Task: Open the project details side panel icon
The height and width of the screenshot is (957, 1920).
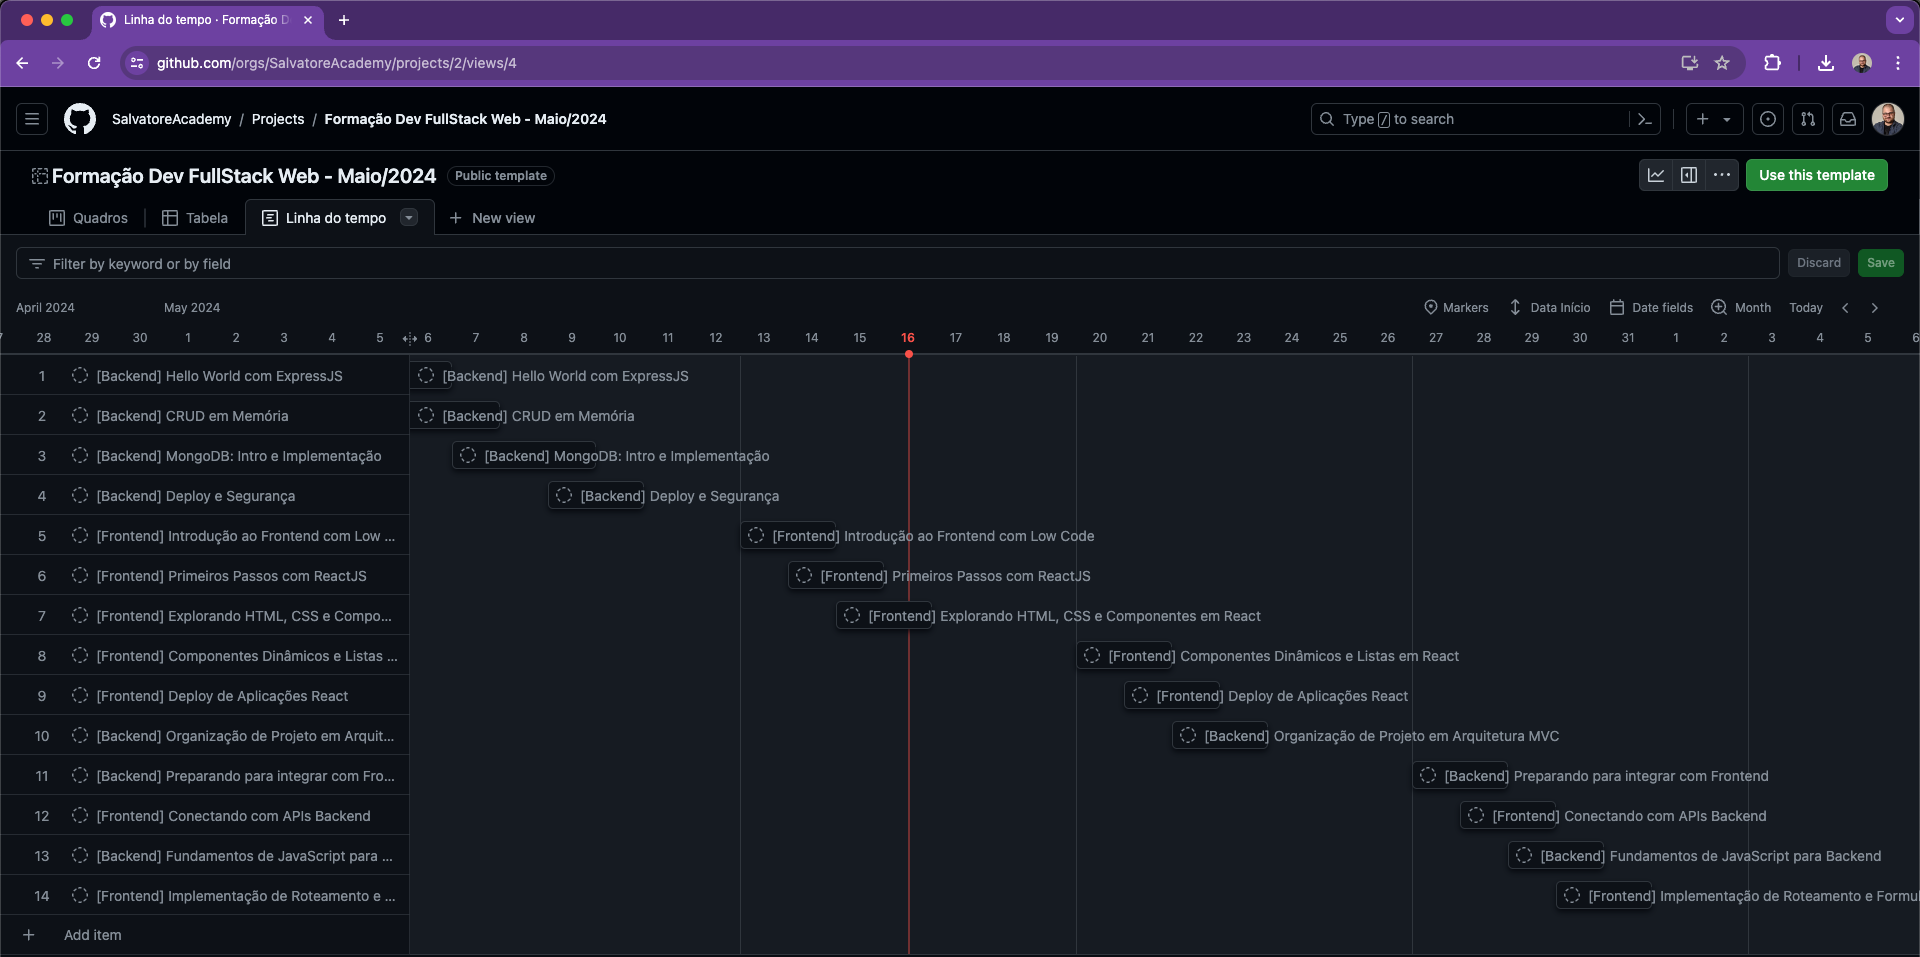Action: tap(1689, 175)
